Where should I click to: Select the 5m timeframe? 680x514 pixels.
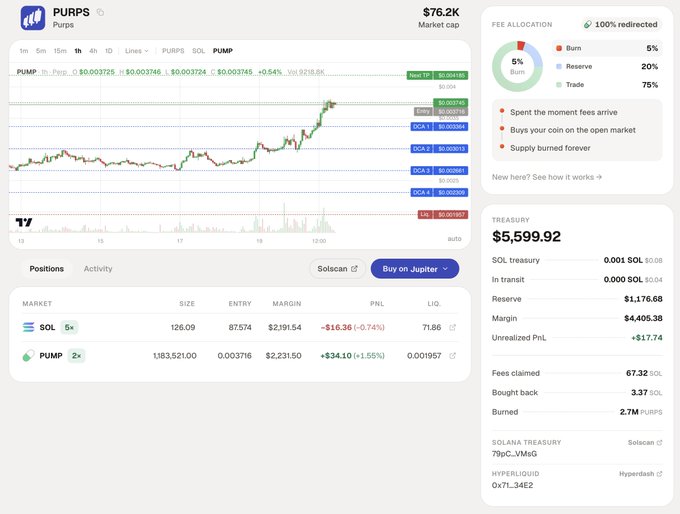click(41, 51)
